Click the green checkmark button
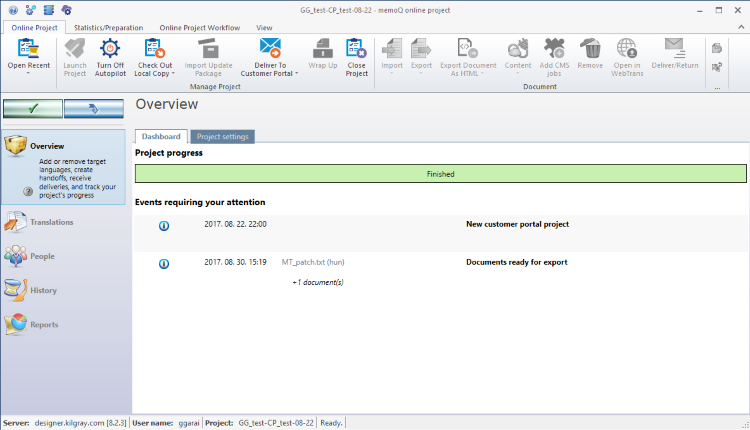 [x=32, y=109]
